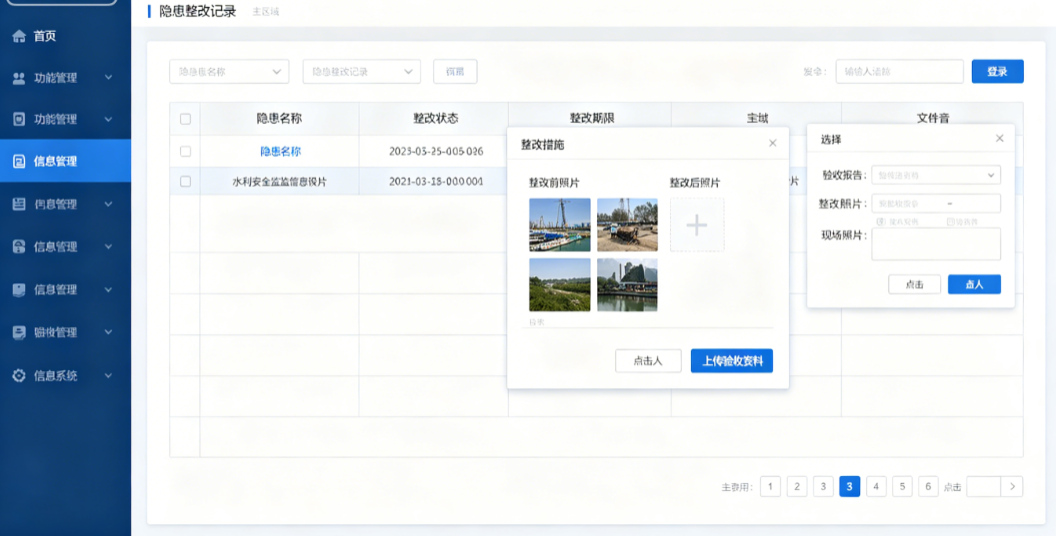The width and height of the screenshot is (1056, 536).
Task: Click the blue 登录 button
Action: (997, 71)
